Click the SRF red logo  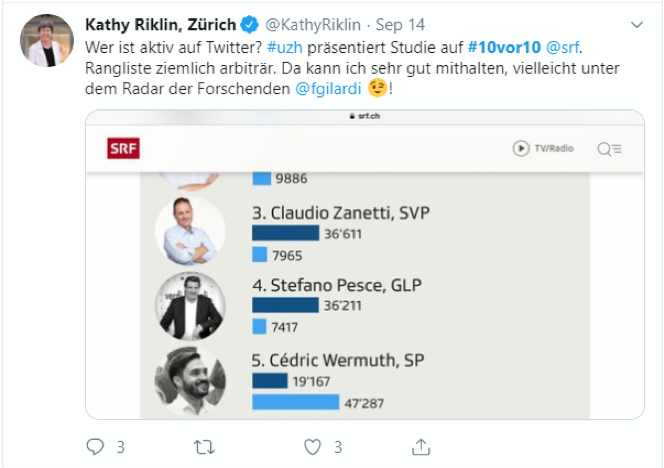point(123,149)
